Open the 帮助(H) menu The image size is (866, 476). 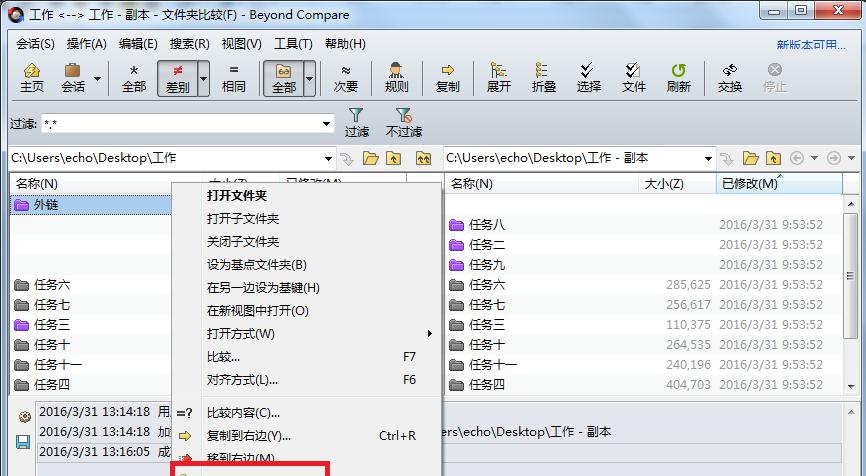[x=345, y=44]
